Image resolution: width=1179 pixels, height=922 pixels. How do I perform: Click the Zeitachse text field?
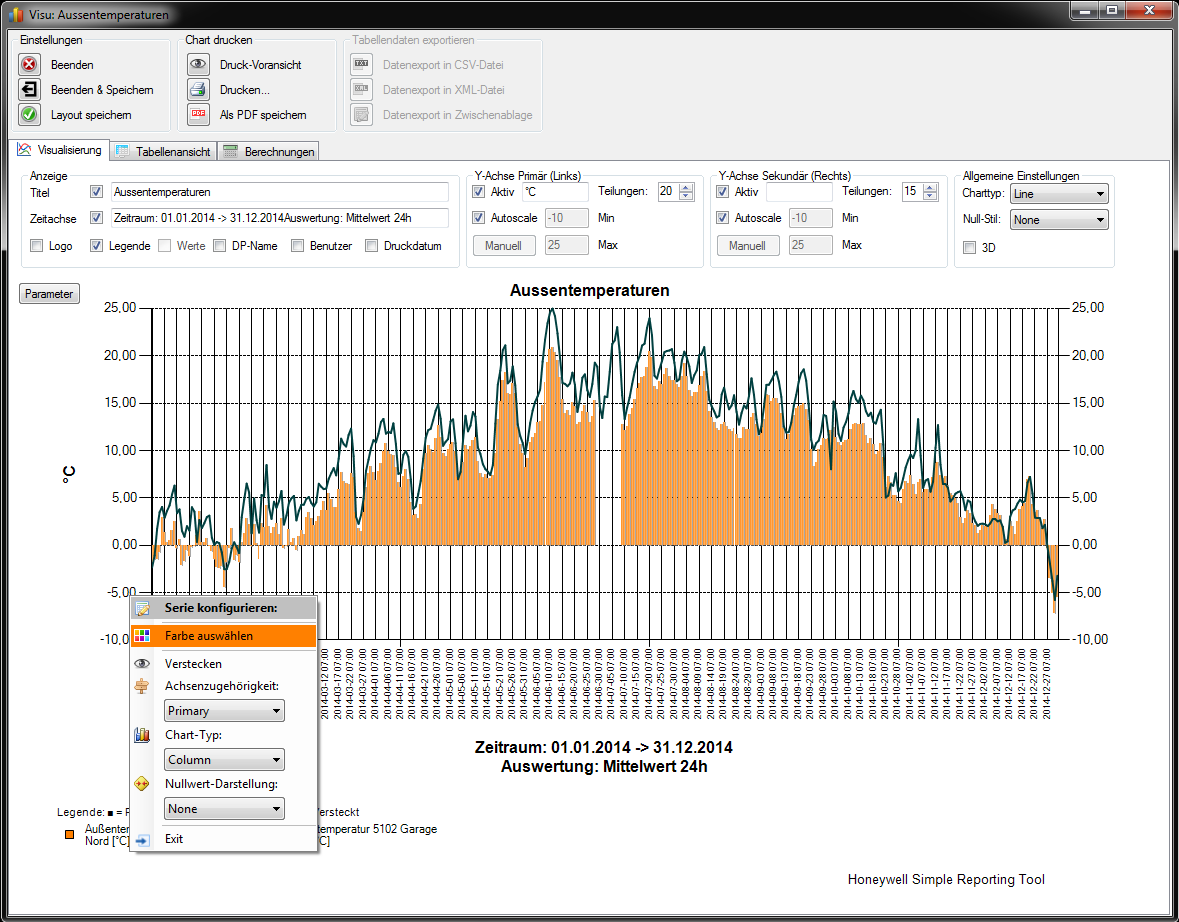coord(280,218)
